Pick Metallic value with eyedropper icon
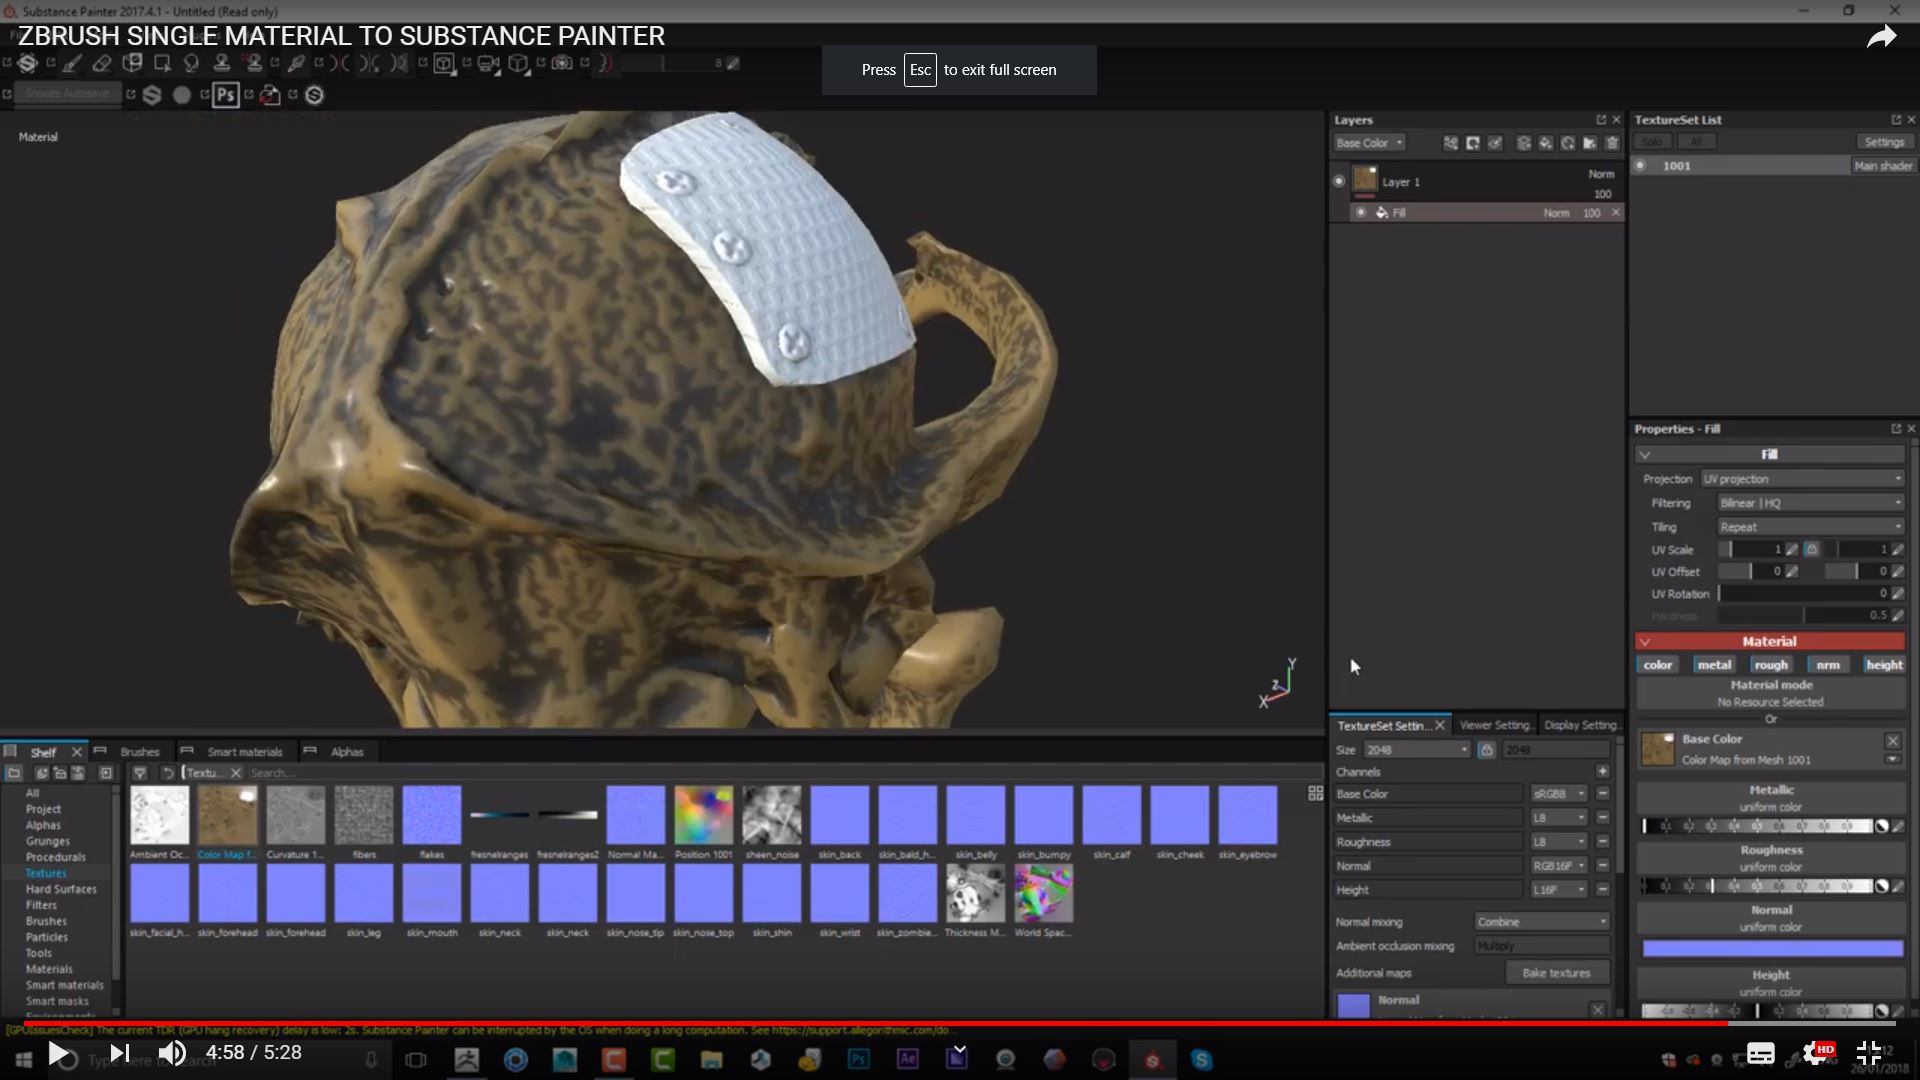Screen dimensions: 1920x1080 coord(1898,826)
